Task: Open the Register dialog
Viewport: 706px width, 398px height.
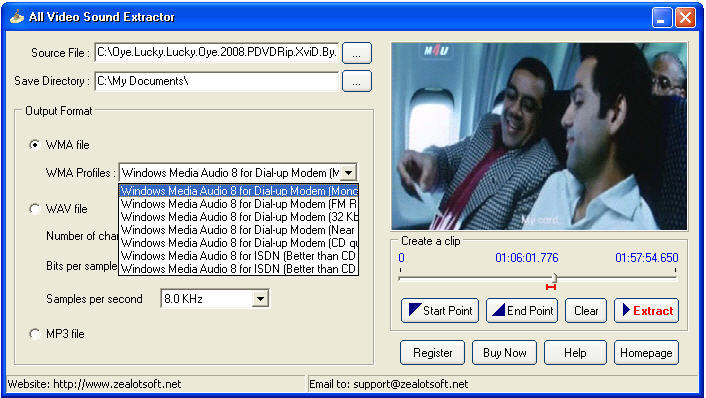Action: point(432,353)
